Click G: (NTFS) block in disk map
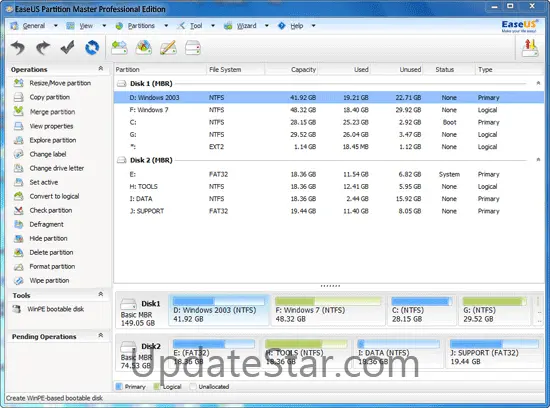This screenshot has width=550, height=408. tap(495, 310)
